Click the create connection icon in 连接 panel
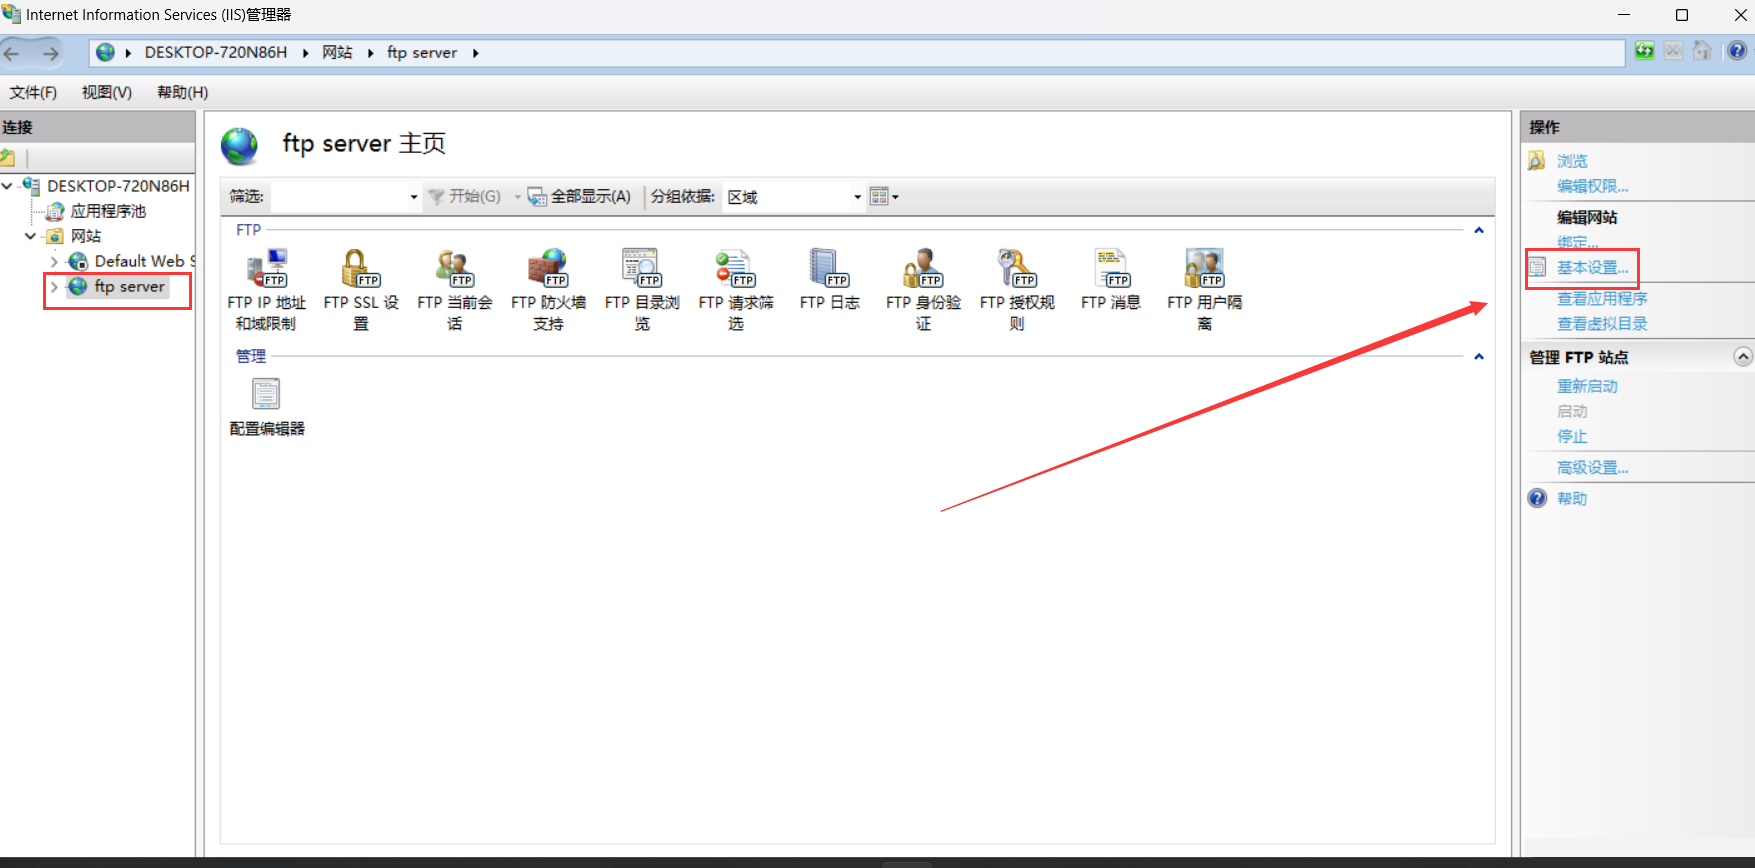Image resolution: width=1755 pixels, height=868 pixels. (8, 158)
